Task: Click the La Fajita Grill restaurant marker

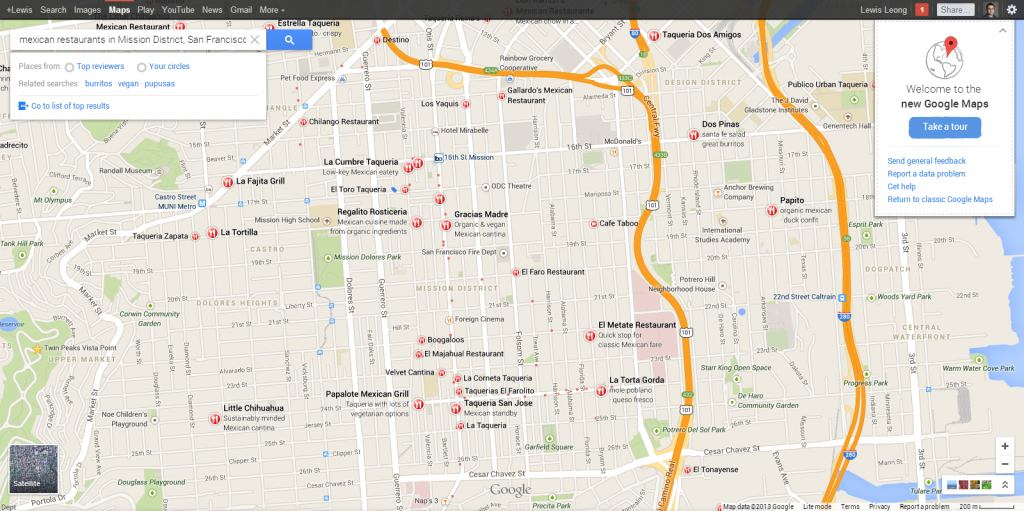Action: pyautogui.click(x=227, y=182)
